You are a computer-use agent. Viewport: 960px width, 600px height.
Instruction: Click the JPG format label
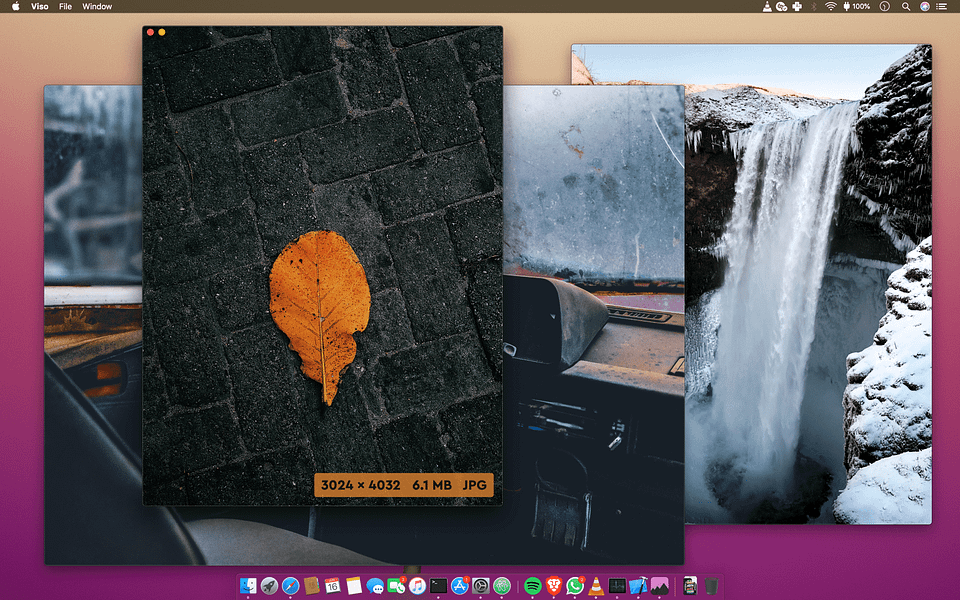coord(474,485)
